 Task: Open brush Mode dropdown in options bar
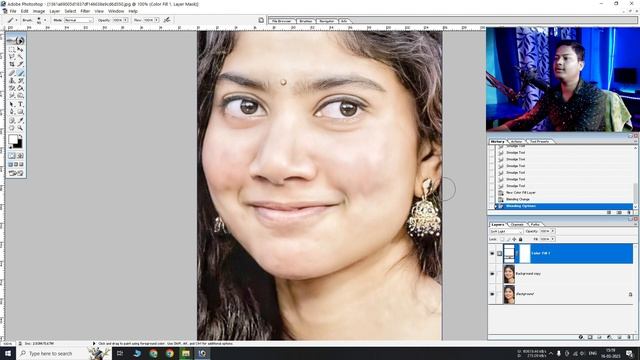78,20
